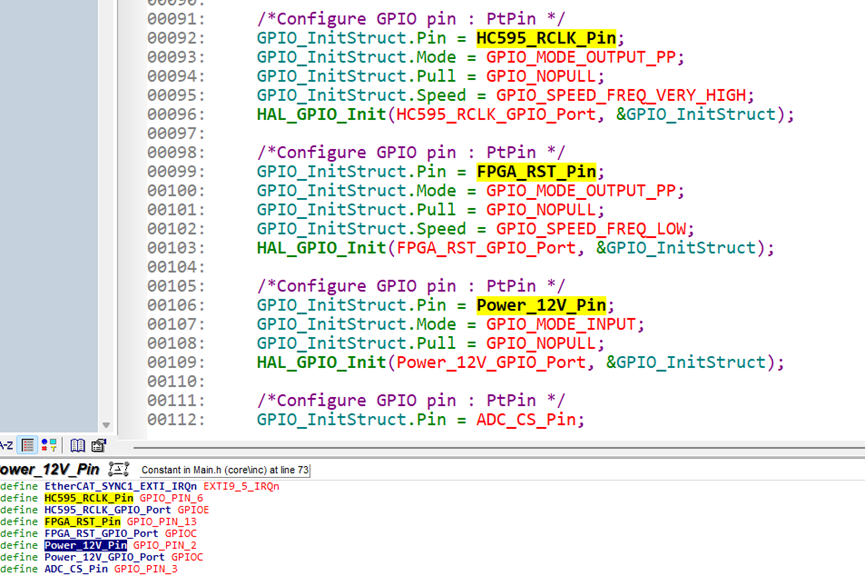Click GPIO_InitStruct.Pin on line 00112
This screenshot has height=586, width=865.
point(351,420)
